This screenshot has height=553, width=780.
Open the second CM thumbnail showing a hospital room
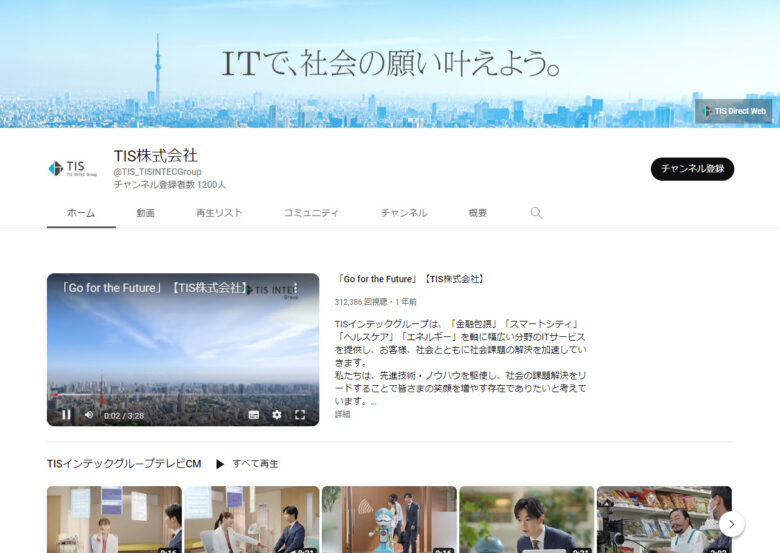click(252, 520)
